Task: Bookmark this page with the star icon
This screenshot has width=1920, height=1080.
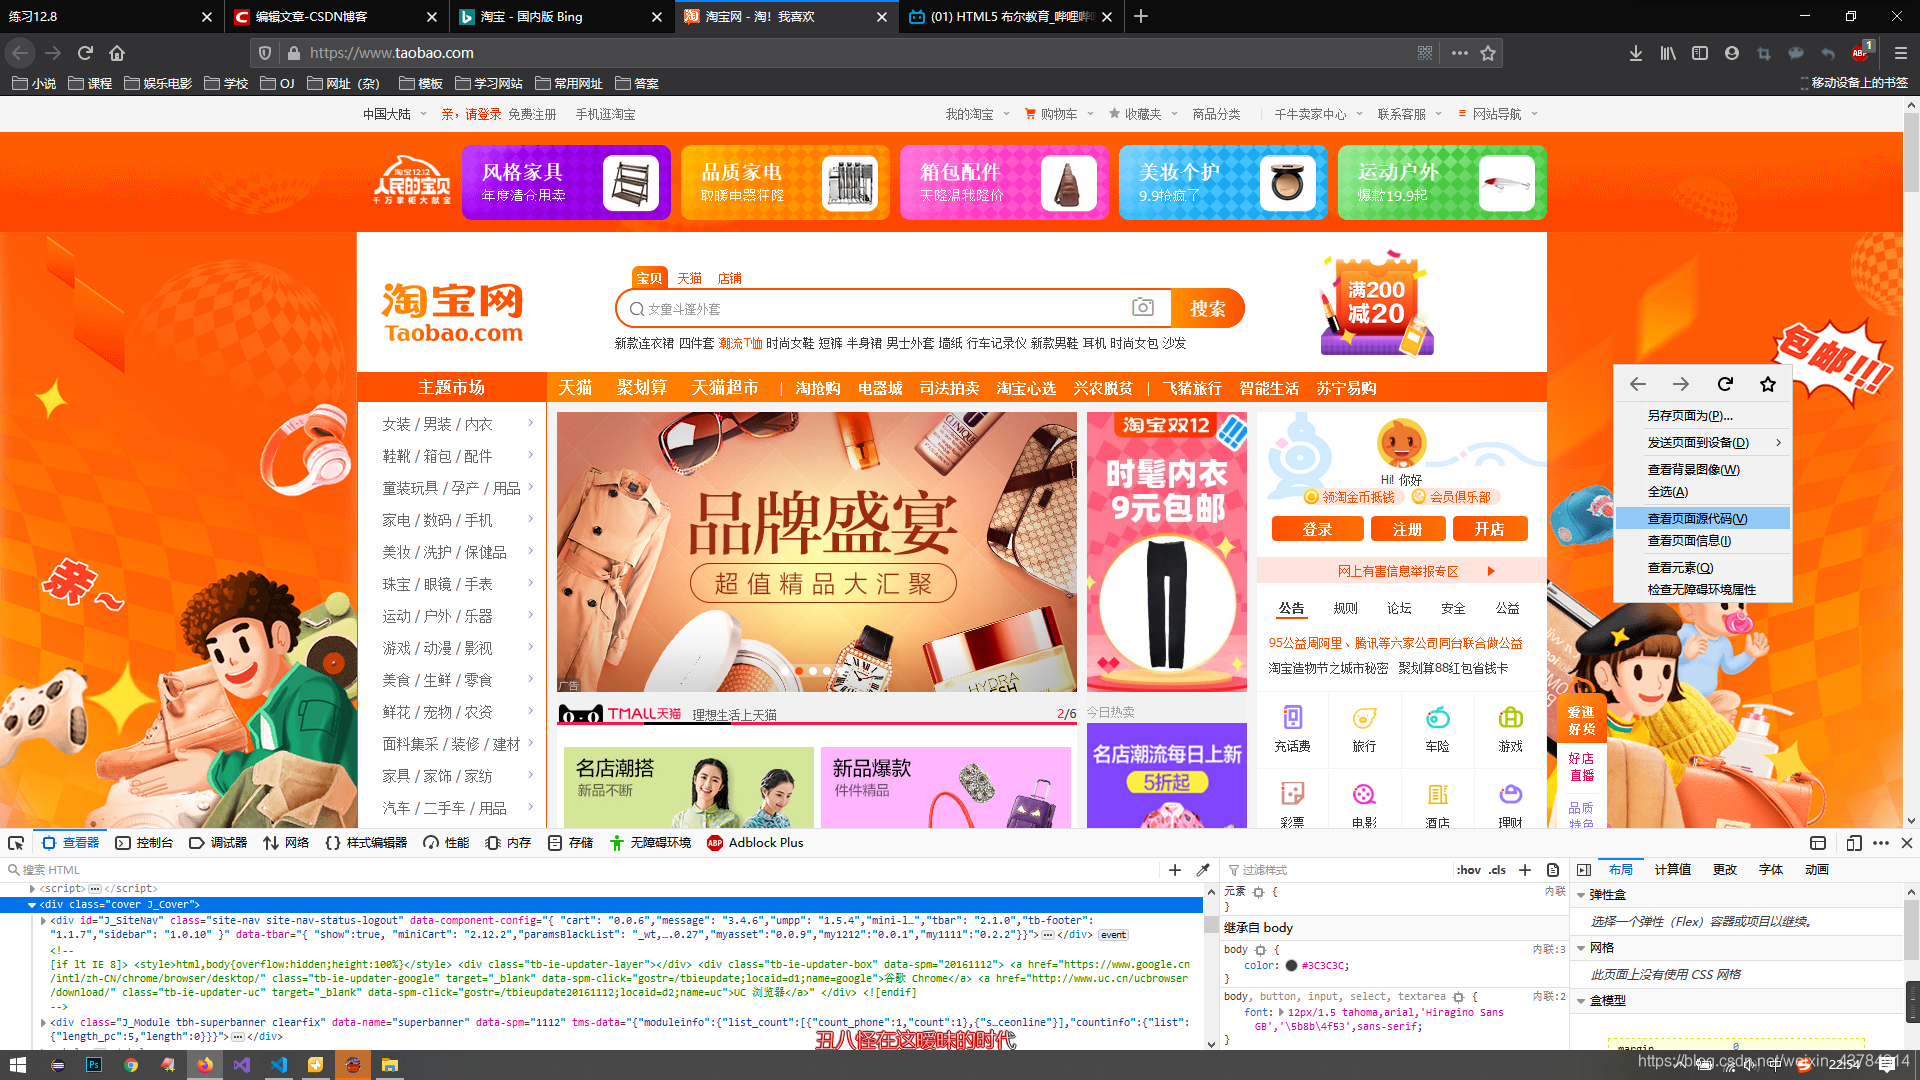Action: tap(1488, 53)
